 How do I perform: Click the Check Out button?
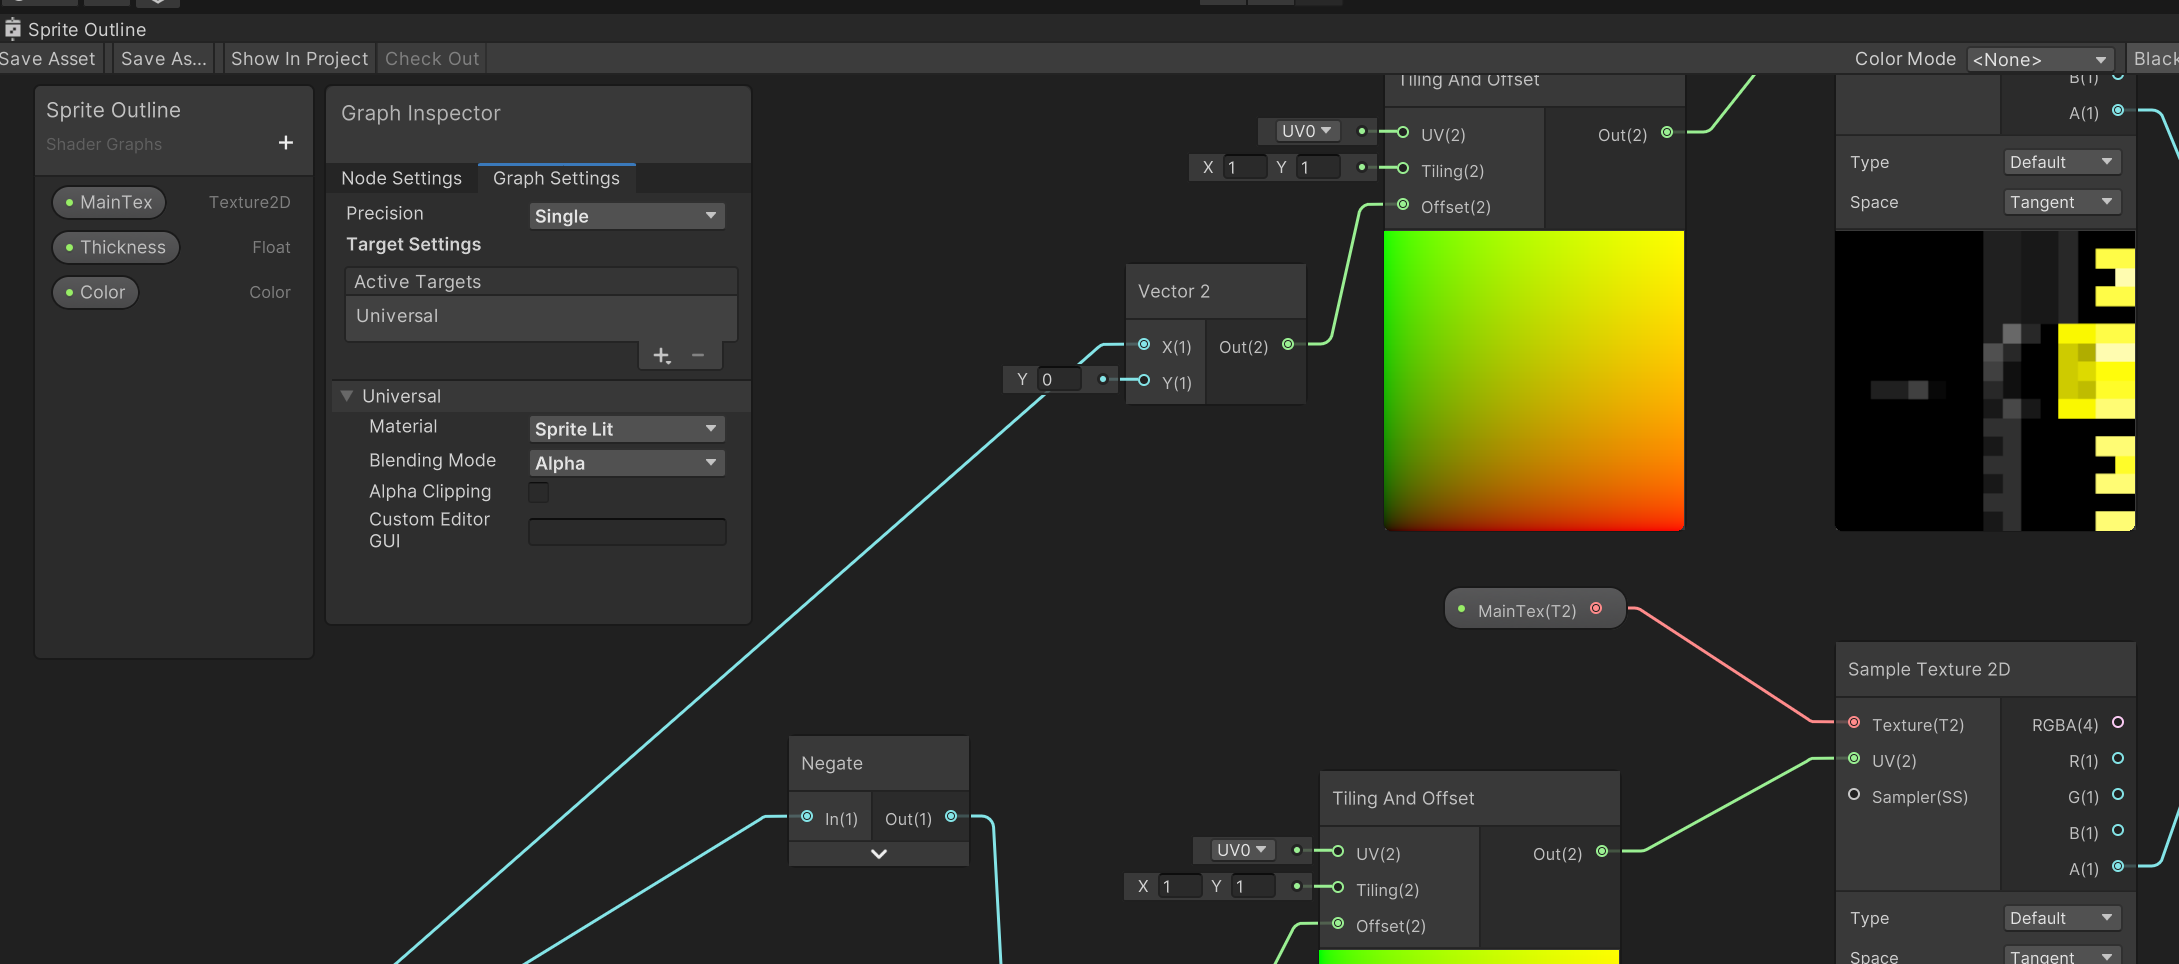click(432, 59)
